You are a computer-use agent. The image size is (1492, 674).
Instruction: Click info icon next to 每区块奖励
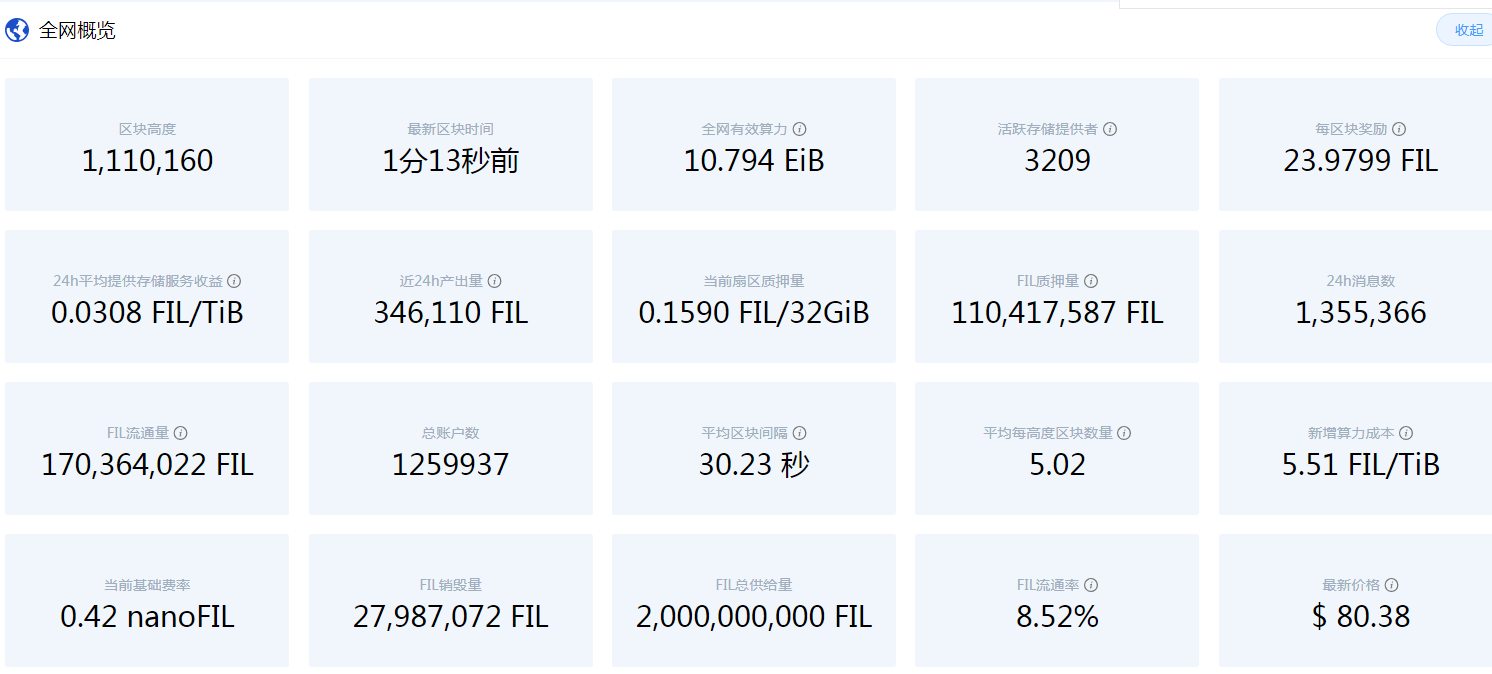pos(1399,129)
